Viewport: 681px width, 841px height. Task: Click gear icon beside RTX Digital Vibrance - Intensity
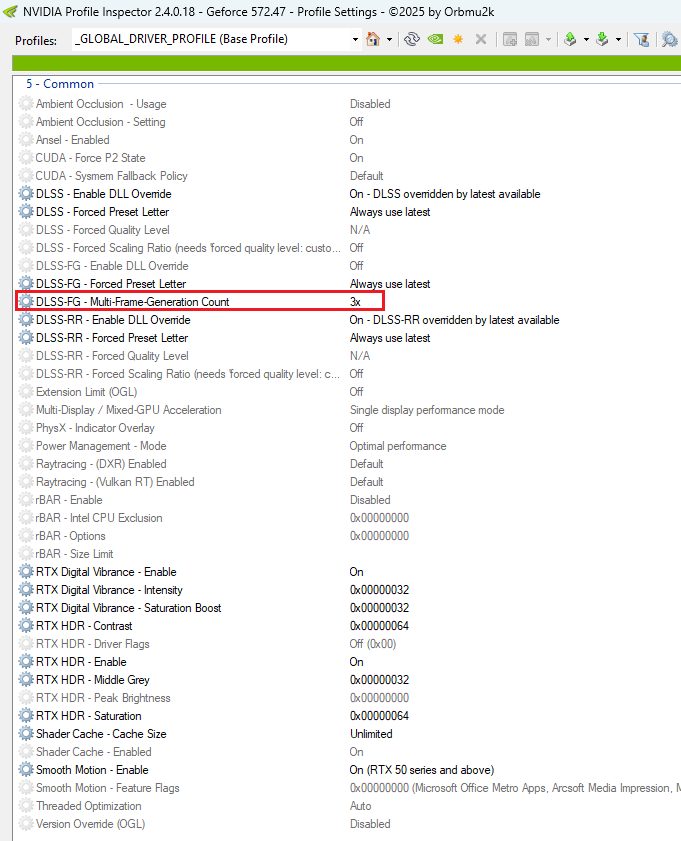(26, 590)
